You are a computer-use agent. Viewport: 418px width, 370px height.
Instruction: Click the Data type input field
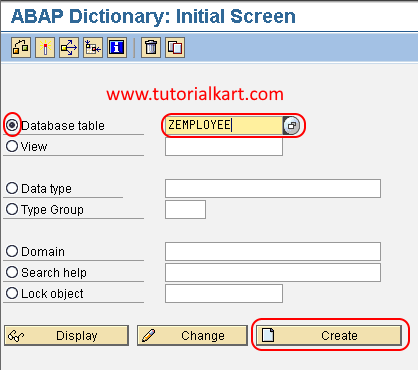point(273,189)
